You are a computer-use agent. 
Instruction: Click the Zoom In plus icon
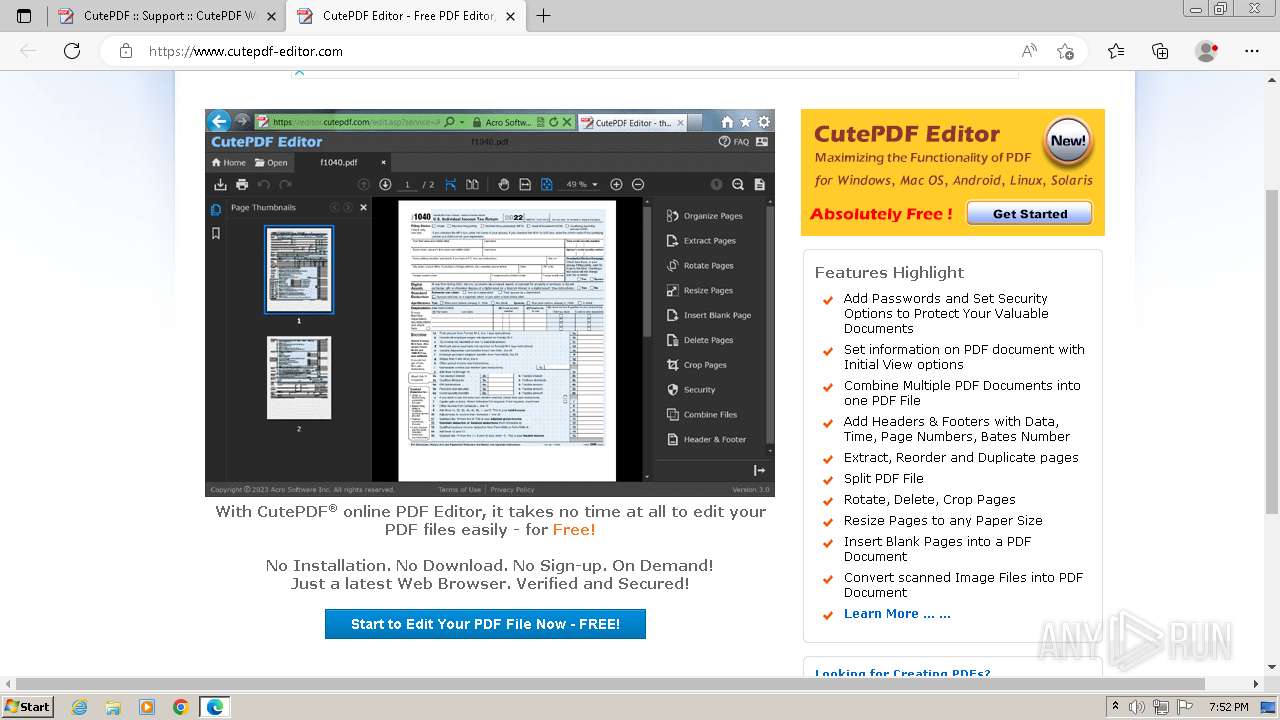pos(616,184)
